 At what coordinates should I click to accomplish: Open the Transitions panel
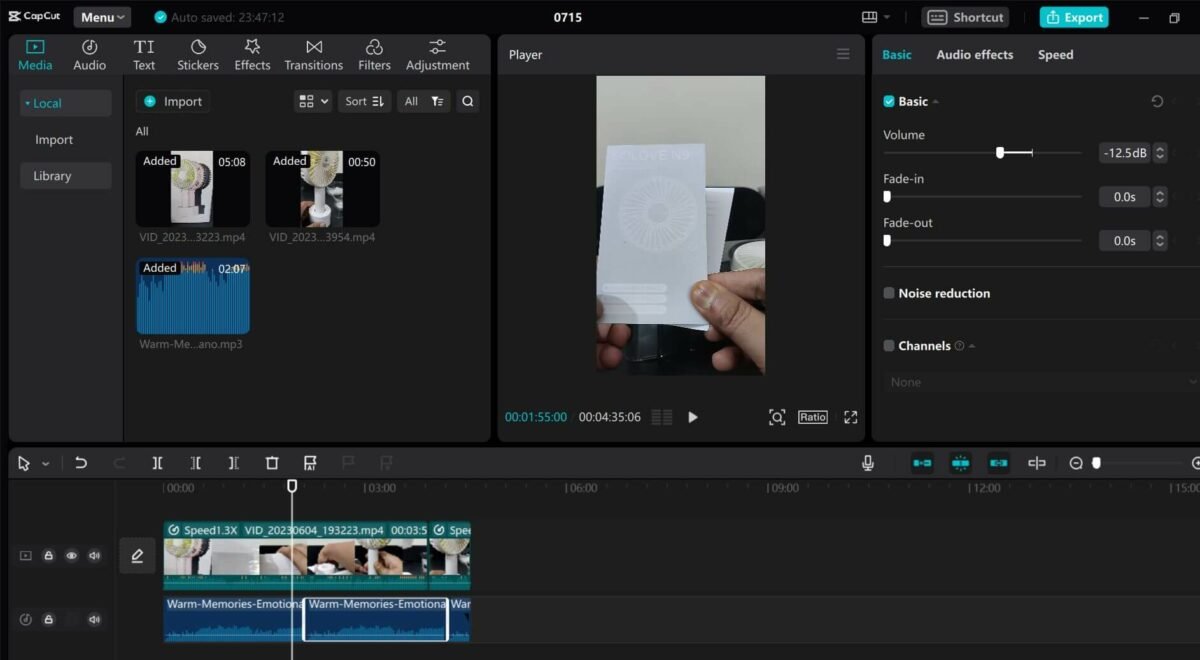pyautogui.click(x=313, y=54)
